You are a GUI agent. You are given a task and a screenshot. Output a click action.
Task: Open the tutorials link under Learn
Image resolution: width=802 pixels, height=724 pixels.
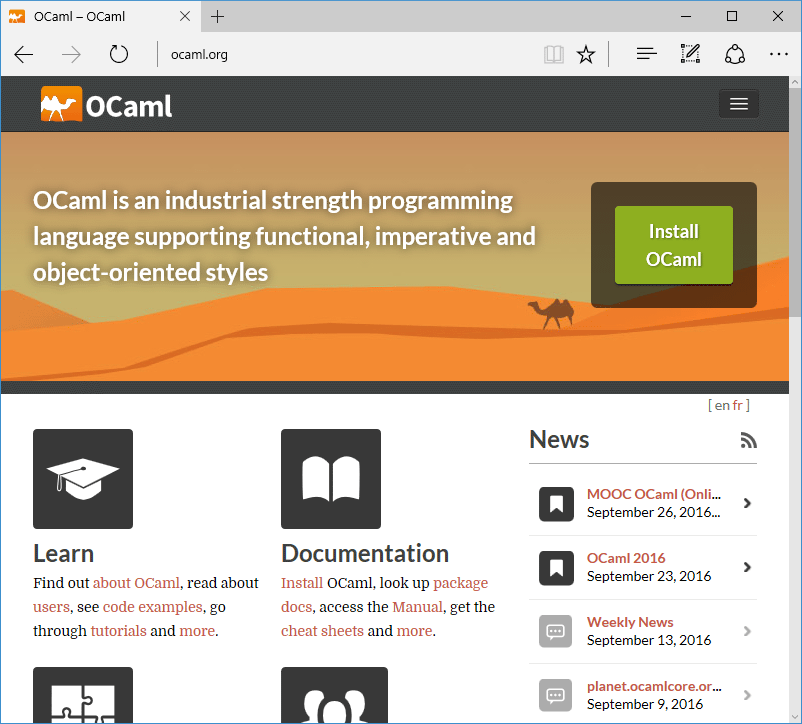(x=118, y=630)
